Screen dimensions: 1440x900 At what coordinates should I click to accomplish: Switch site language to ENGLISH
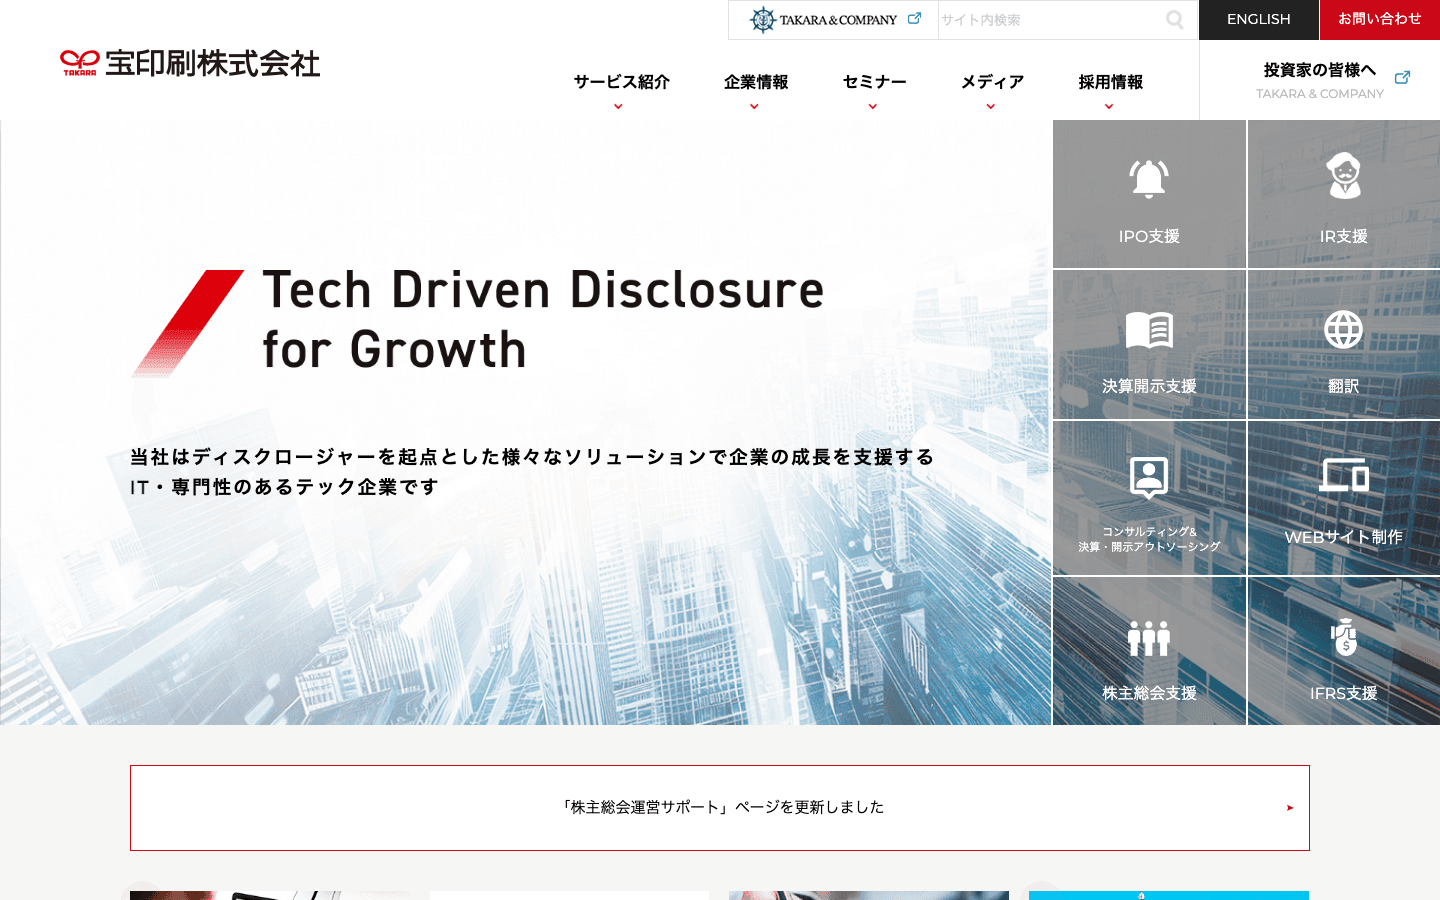tap(1259, 20)
